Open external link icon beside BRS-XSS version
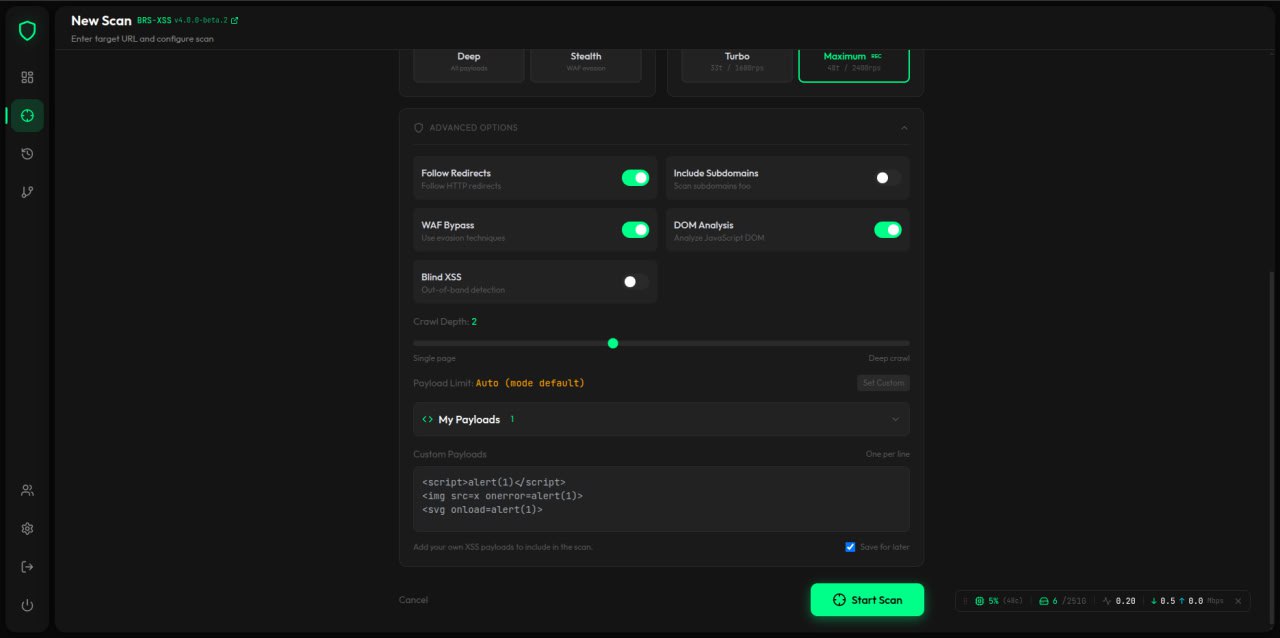 pos(234,20)
